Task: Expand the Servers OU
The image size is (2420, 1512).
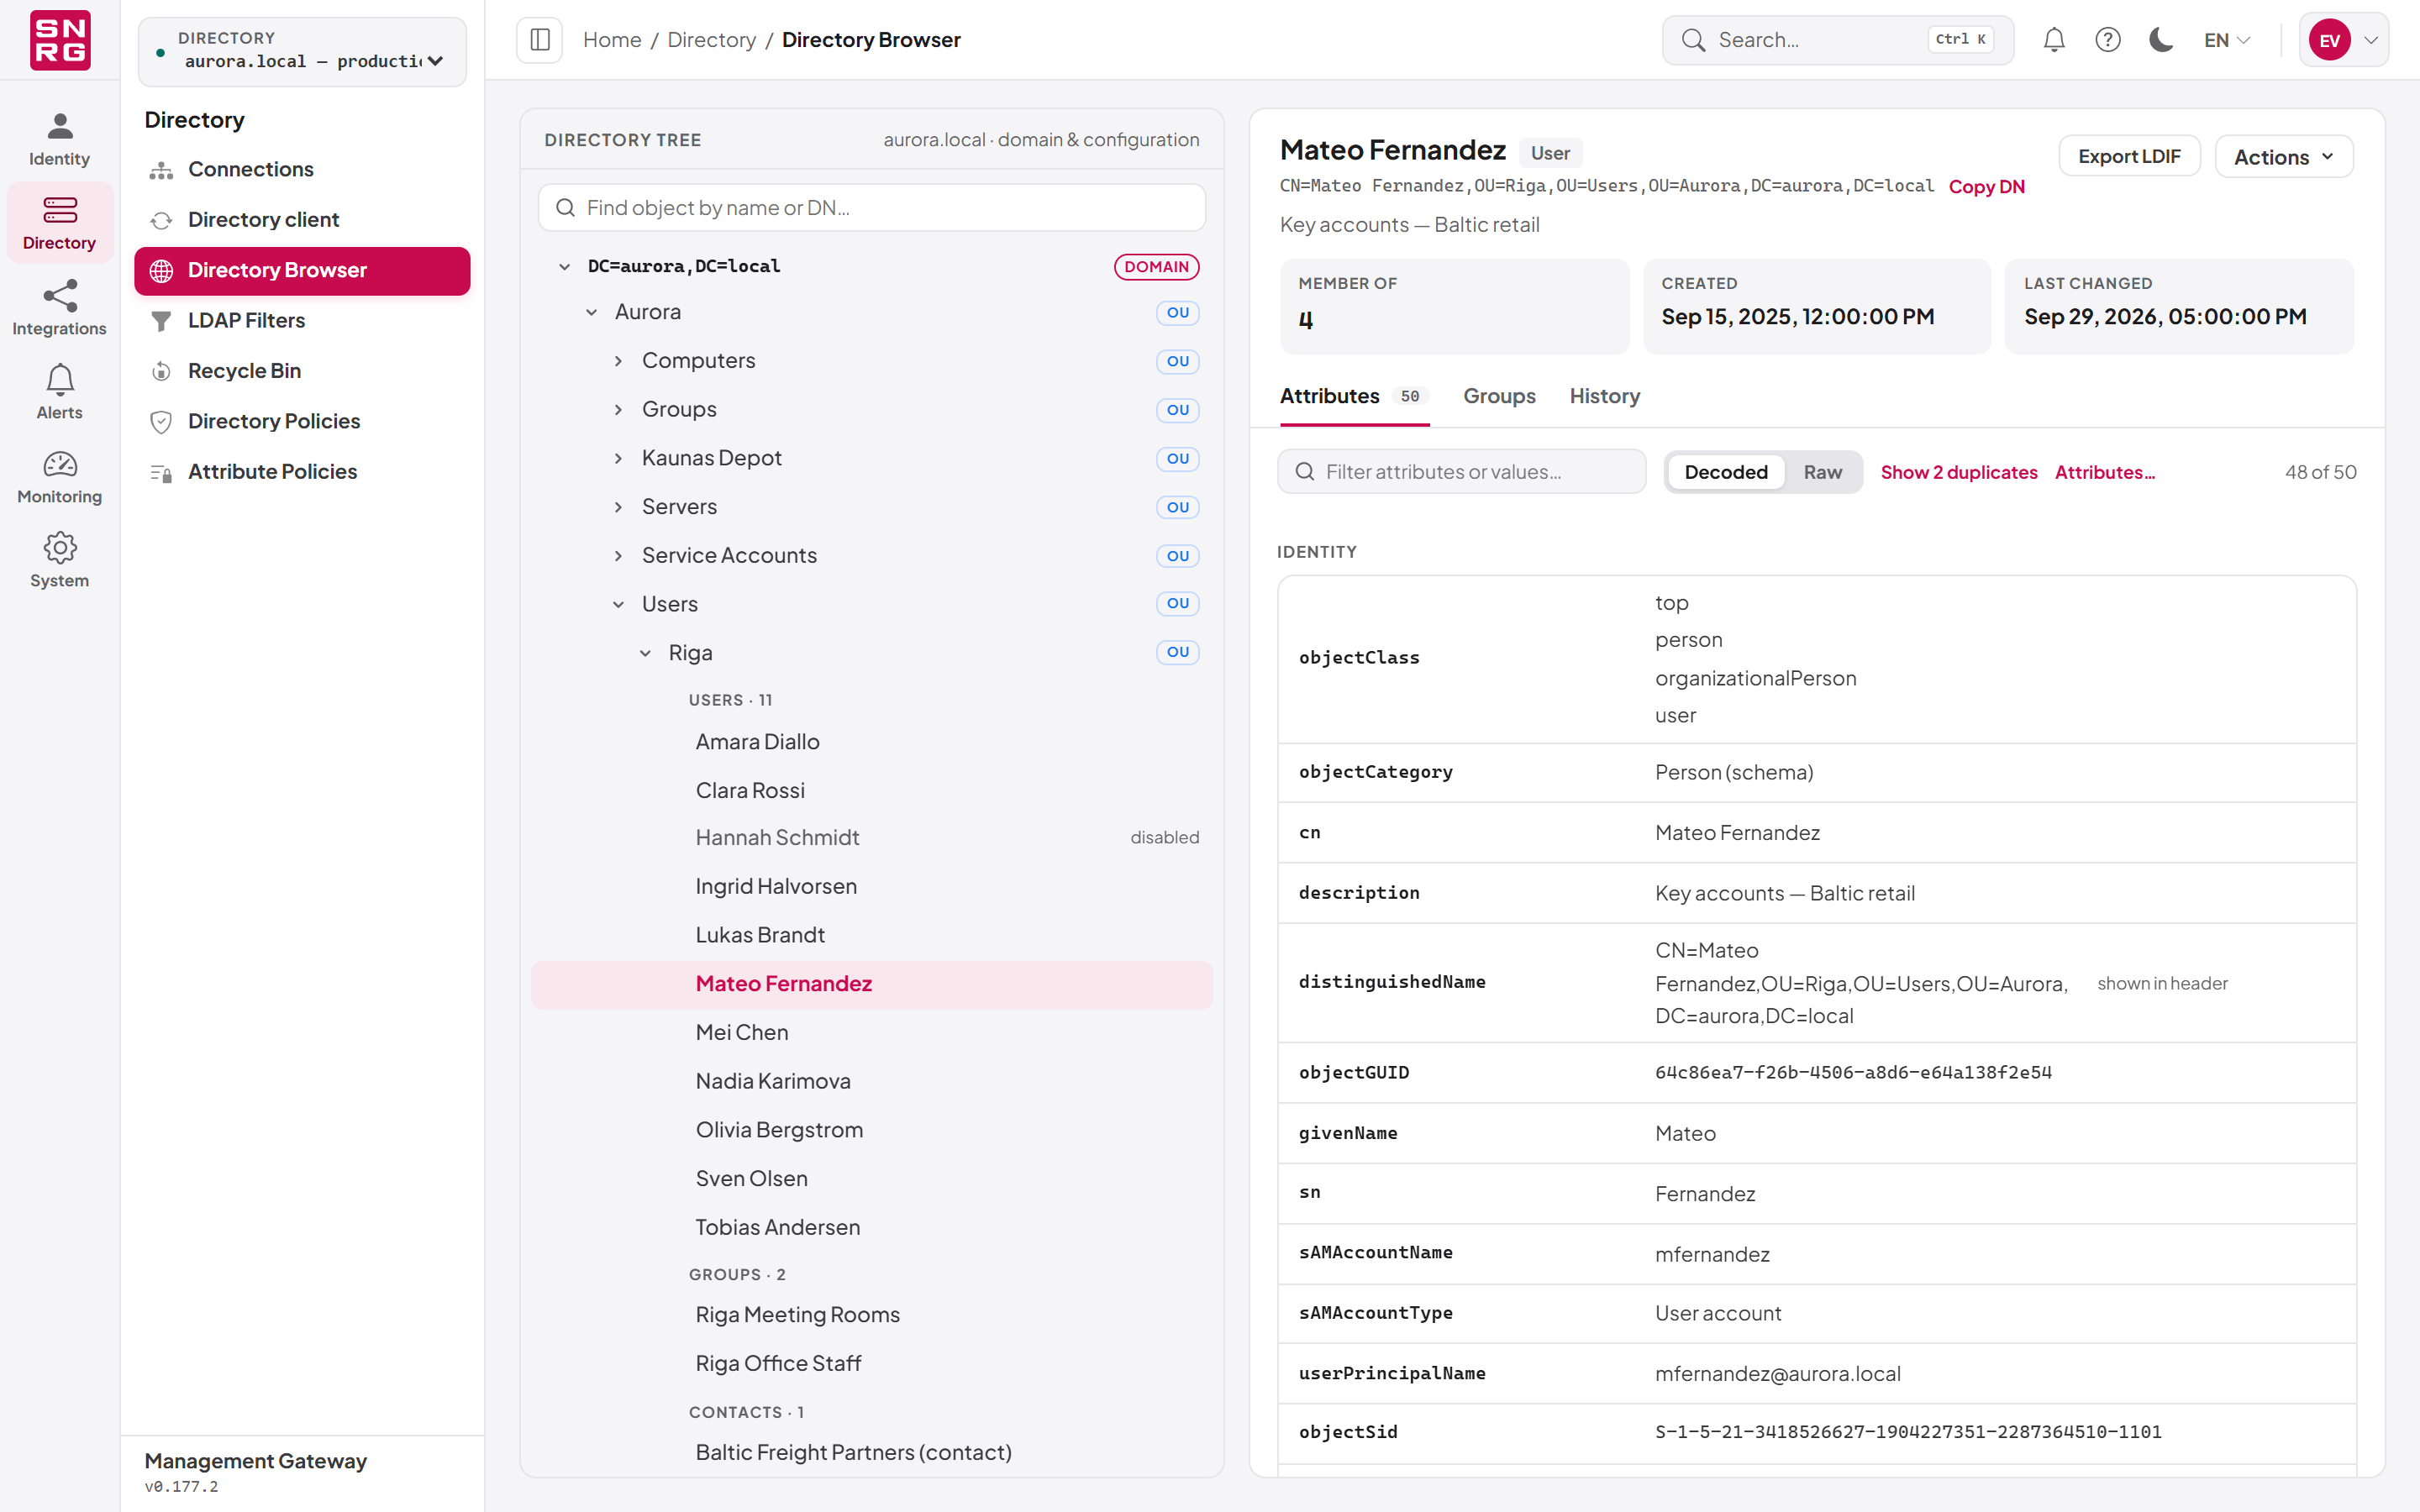Action: click(x=619, y=507)
